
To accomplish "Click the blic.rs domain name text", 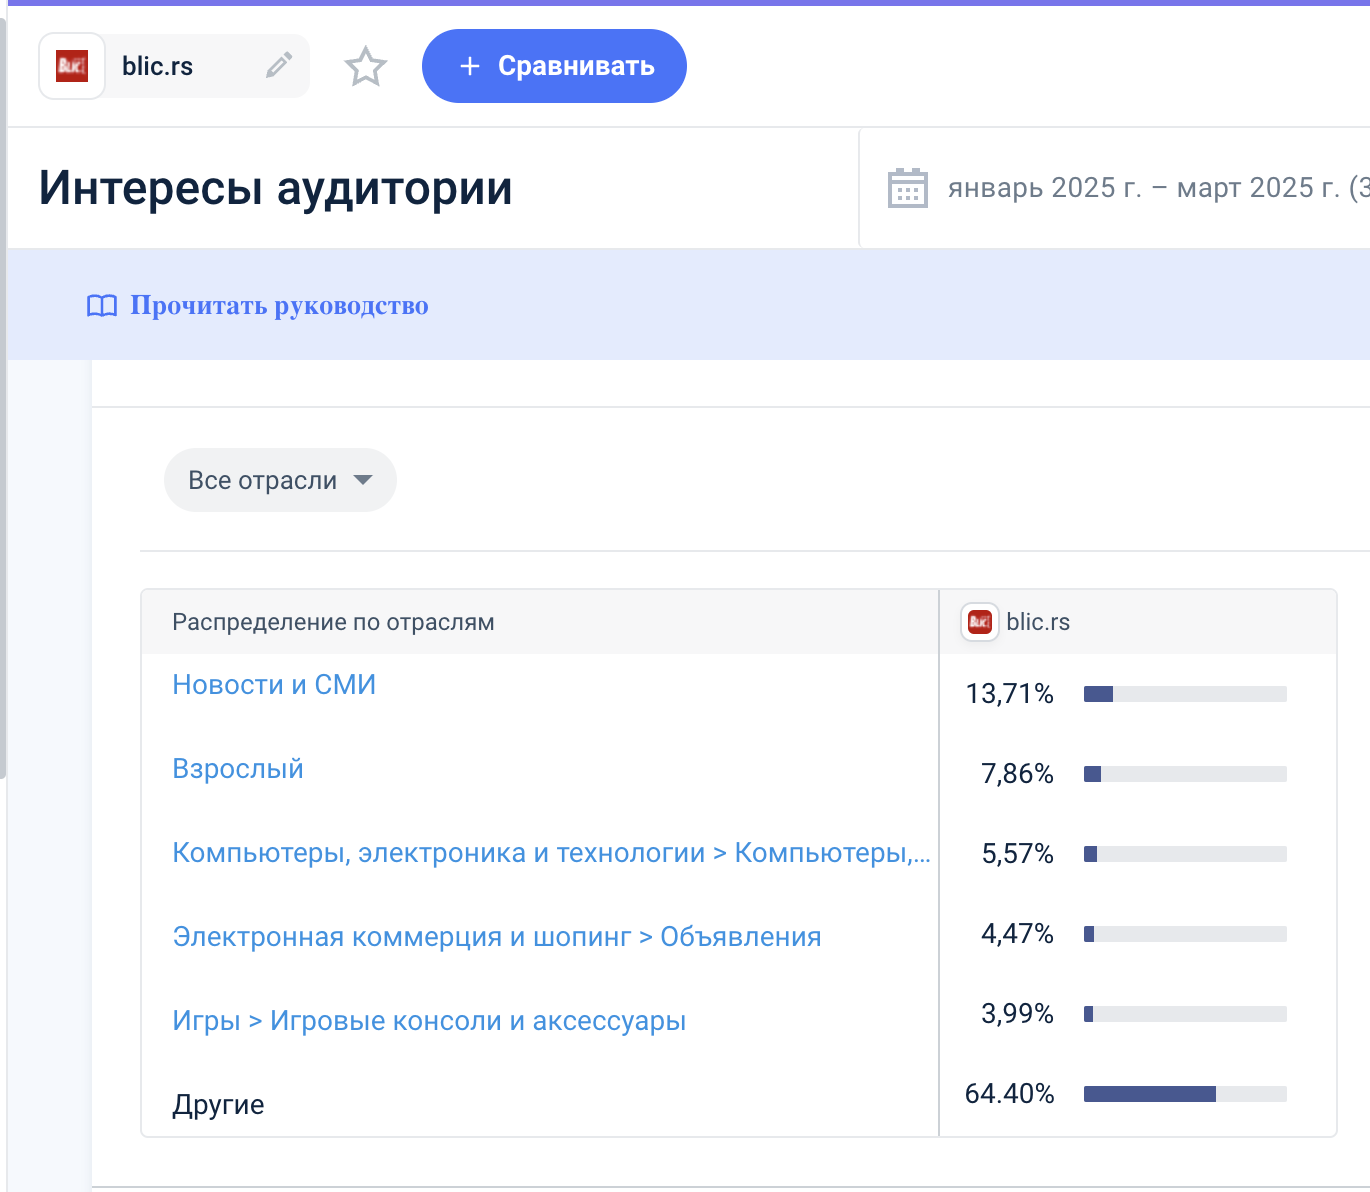I will point(158,66).
